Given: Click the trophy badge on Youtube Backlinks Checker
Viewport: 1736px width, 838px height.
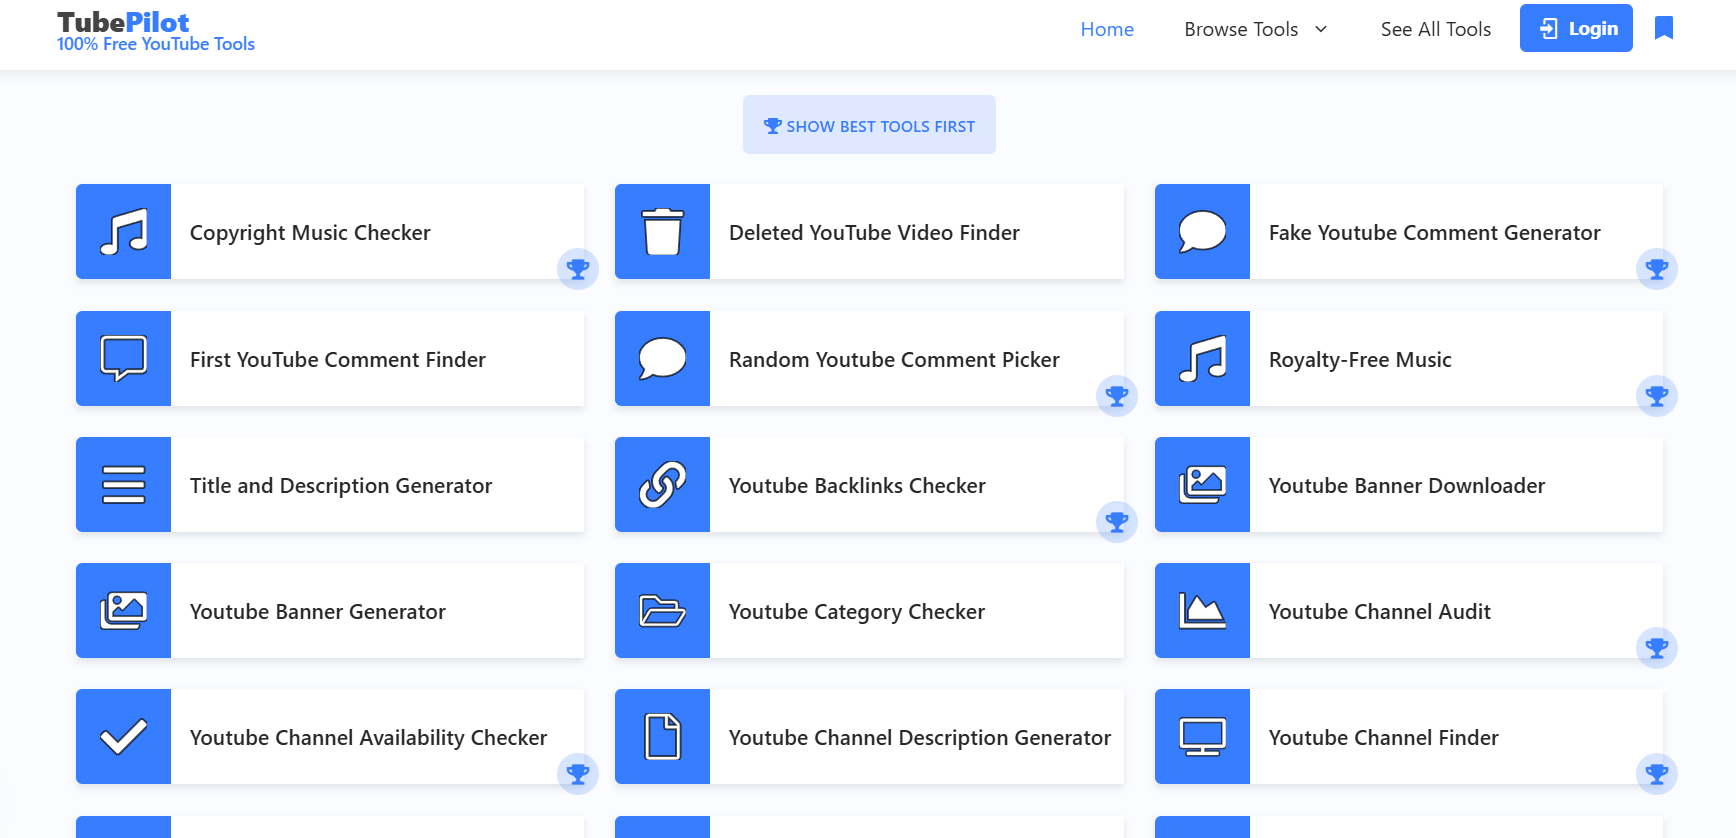Looking at the screenshot, I should point(1117,521).
